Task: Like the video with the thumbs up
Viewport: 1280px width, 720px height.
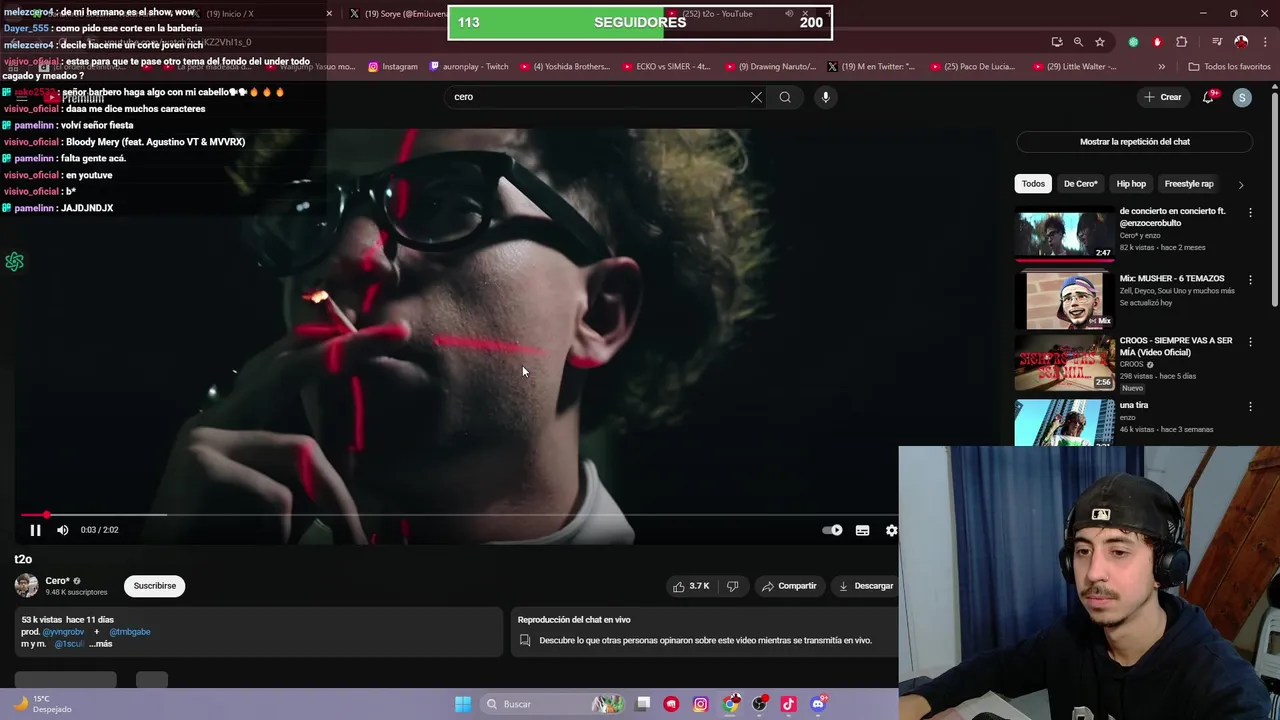Action: [691, 586]
